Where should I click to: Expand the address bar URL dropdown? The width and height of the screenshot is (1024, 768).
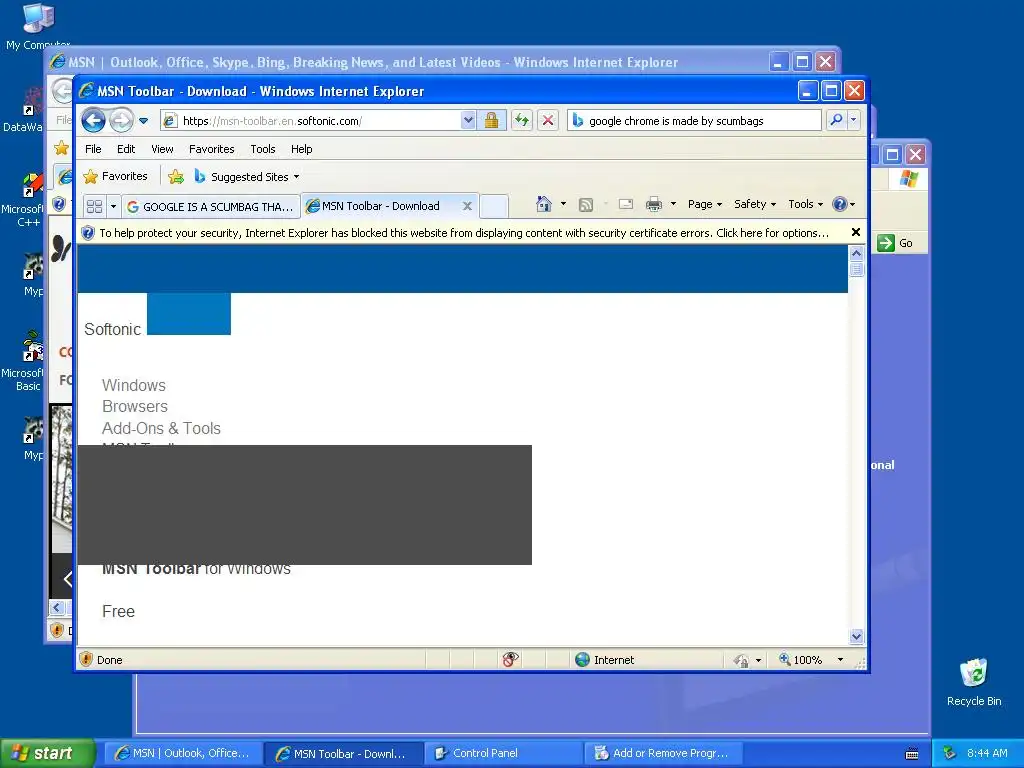pos(468,120)
